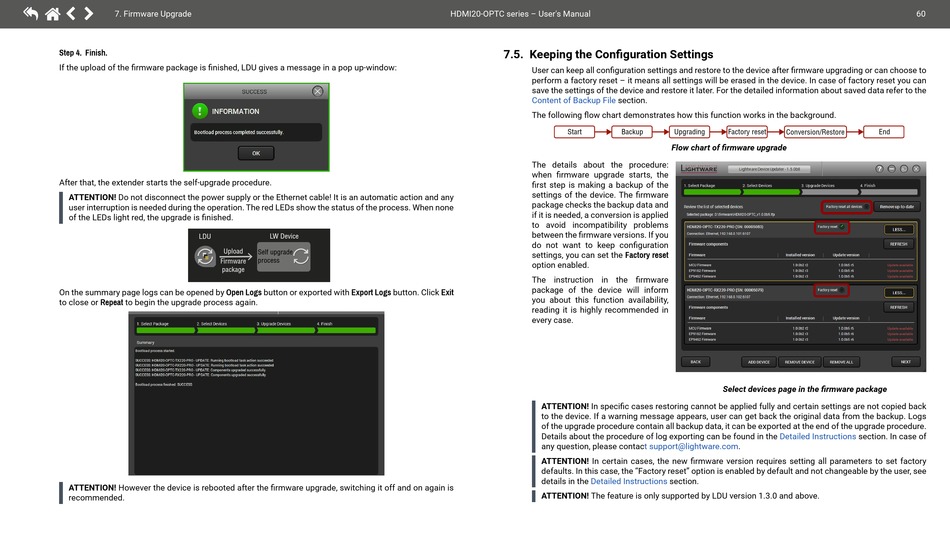The width and height of the screenshot is (950, 533).
Task: Click Remove up-to-date button
Action: (x=897, y=207)
